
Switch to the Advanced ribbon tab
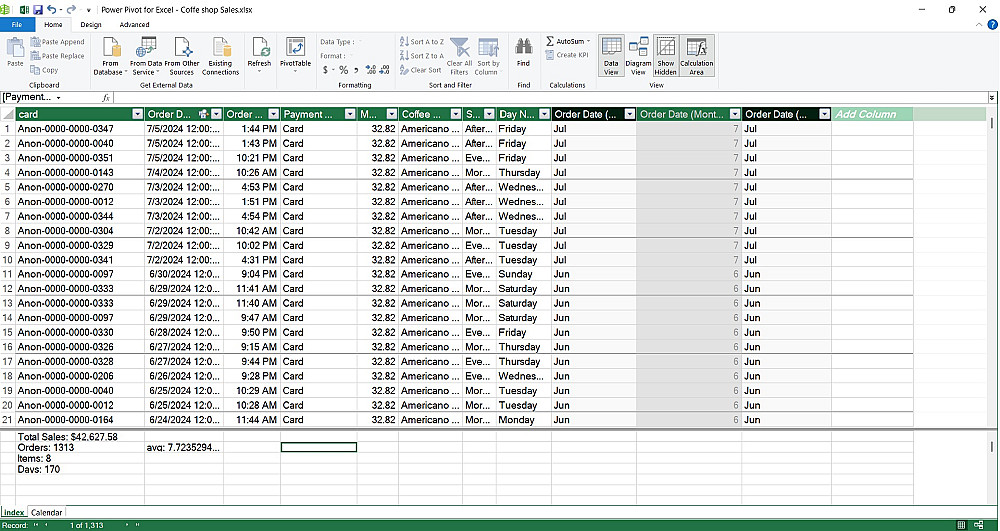134,25
